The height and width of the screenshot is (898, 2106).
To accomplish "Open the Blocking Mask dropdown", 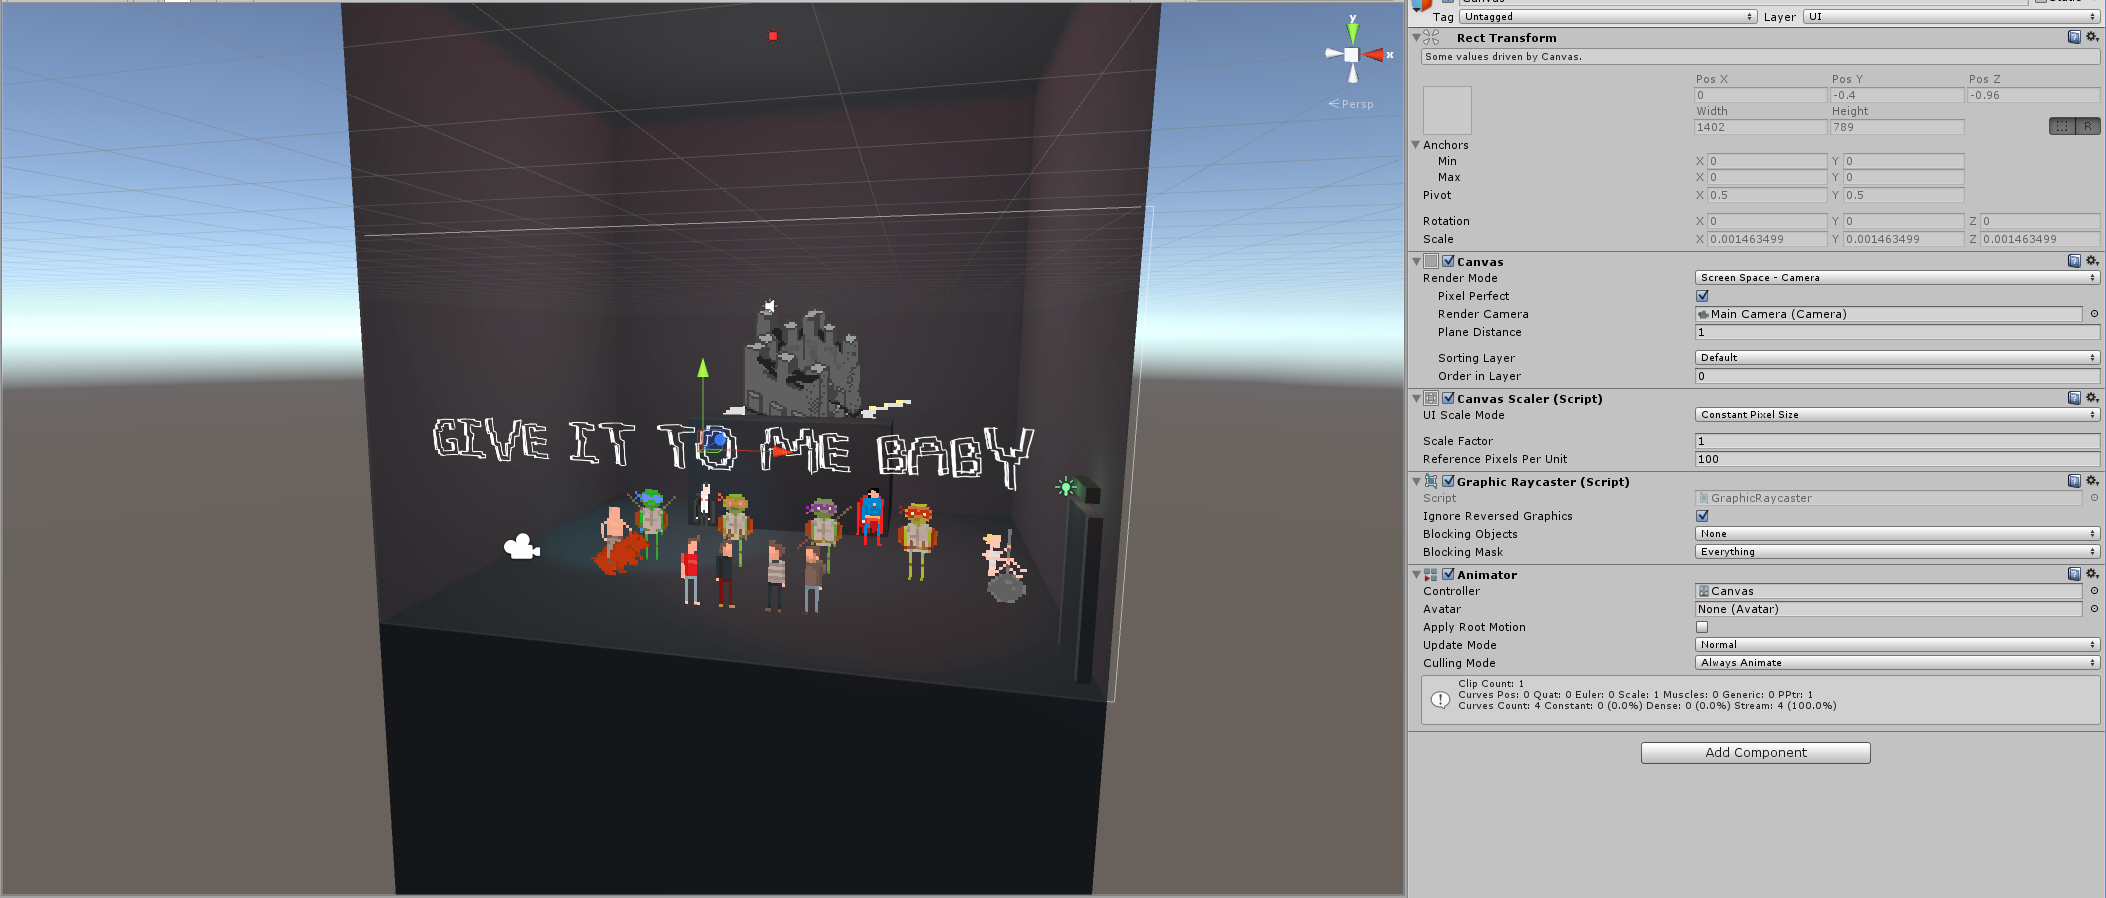I will pyautogui.click(x=1898, y=552).
